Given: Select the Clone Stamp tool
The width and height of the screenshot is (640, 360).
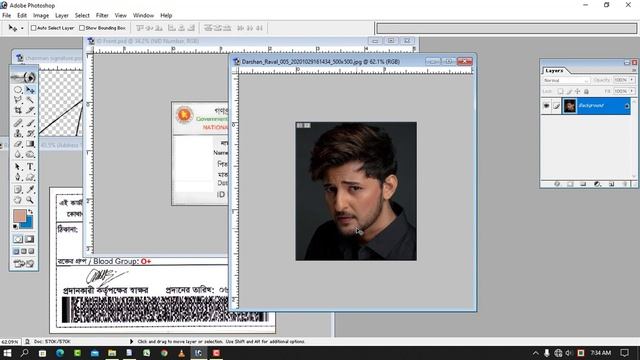Looking at the screenshot, I should coord(18,133).
